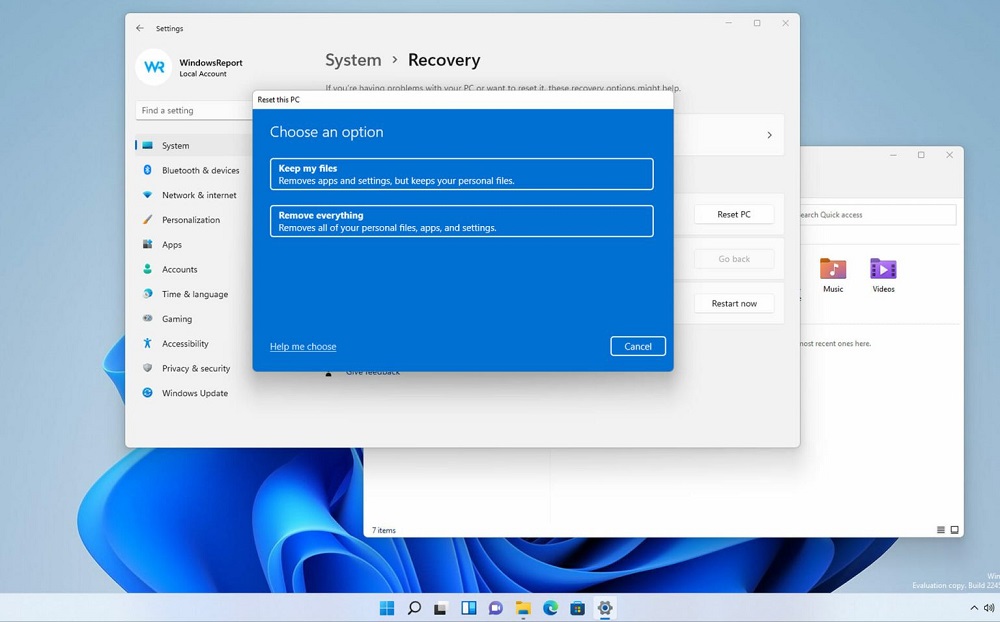Open the Help me choose link
This screenshot has width=1000, height=622.
(303, 346)
